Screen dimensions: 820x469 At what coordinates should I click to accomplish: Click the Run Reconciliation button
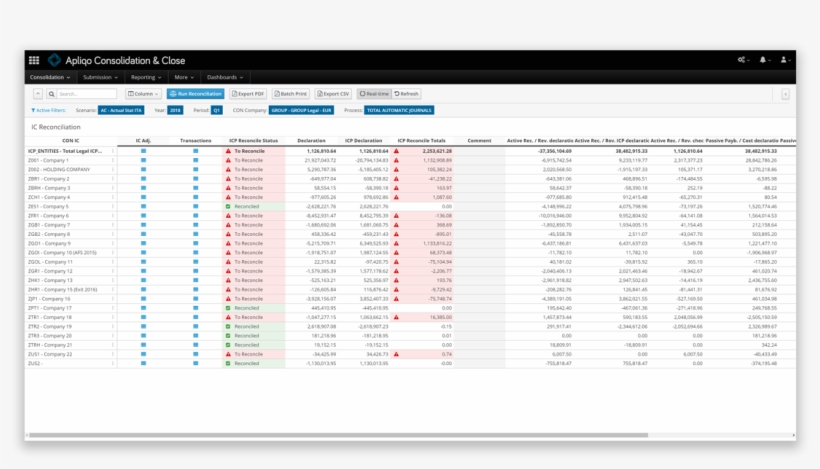tap(196, 94)
